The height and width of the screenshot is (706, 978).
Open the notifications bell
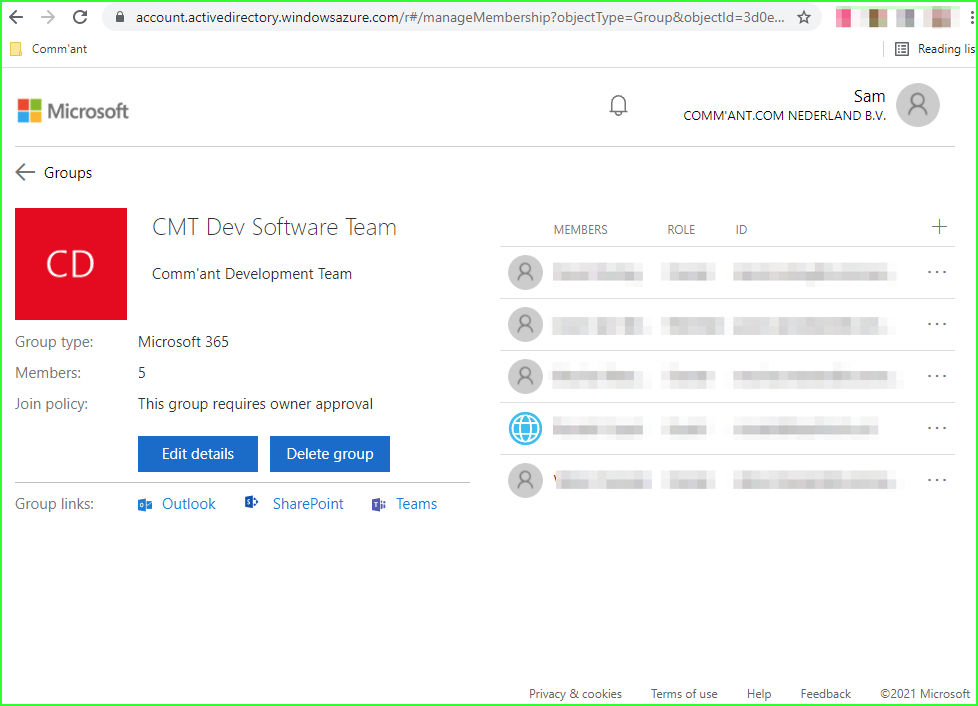click(618, 105)
